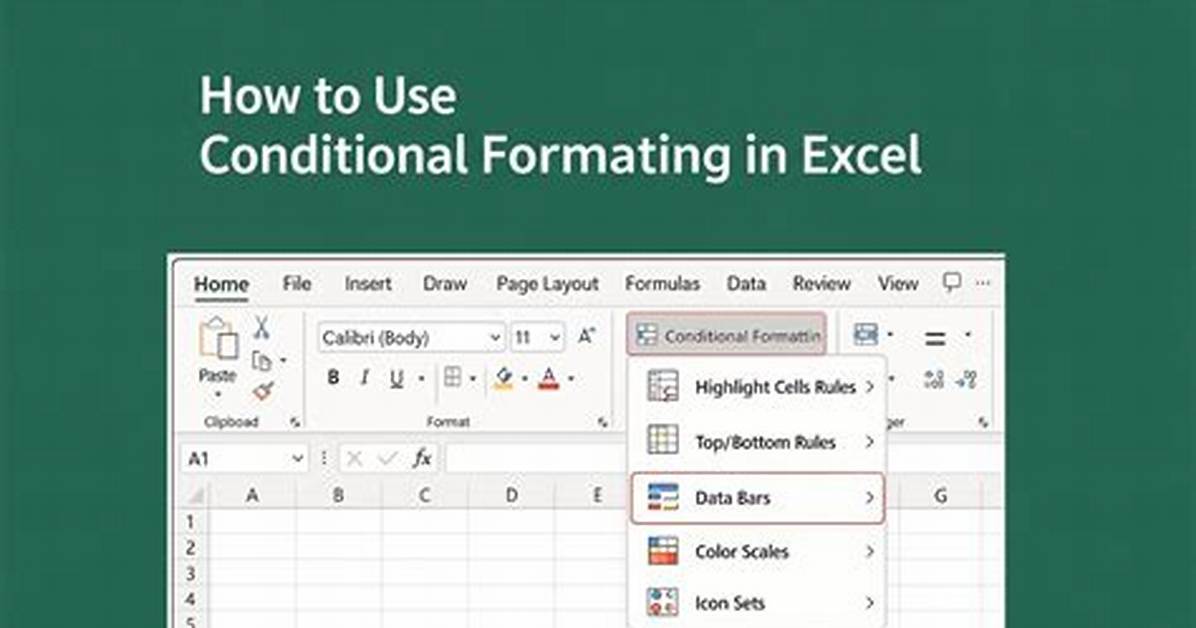Switch to the Draw tab

click(445, 284)
